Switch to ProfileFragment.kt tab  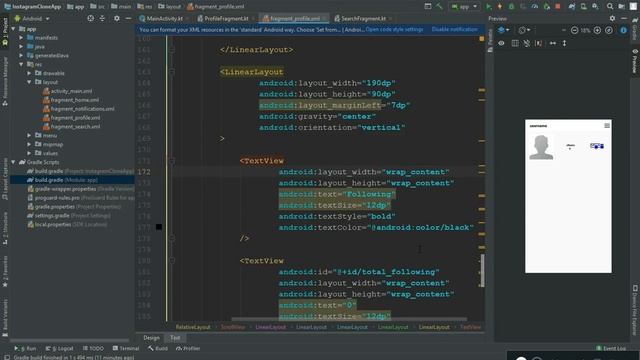tap(226, 18)
